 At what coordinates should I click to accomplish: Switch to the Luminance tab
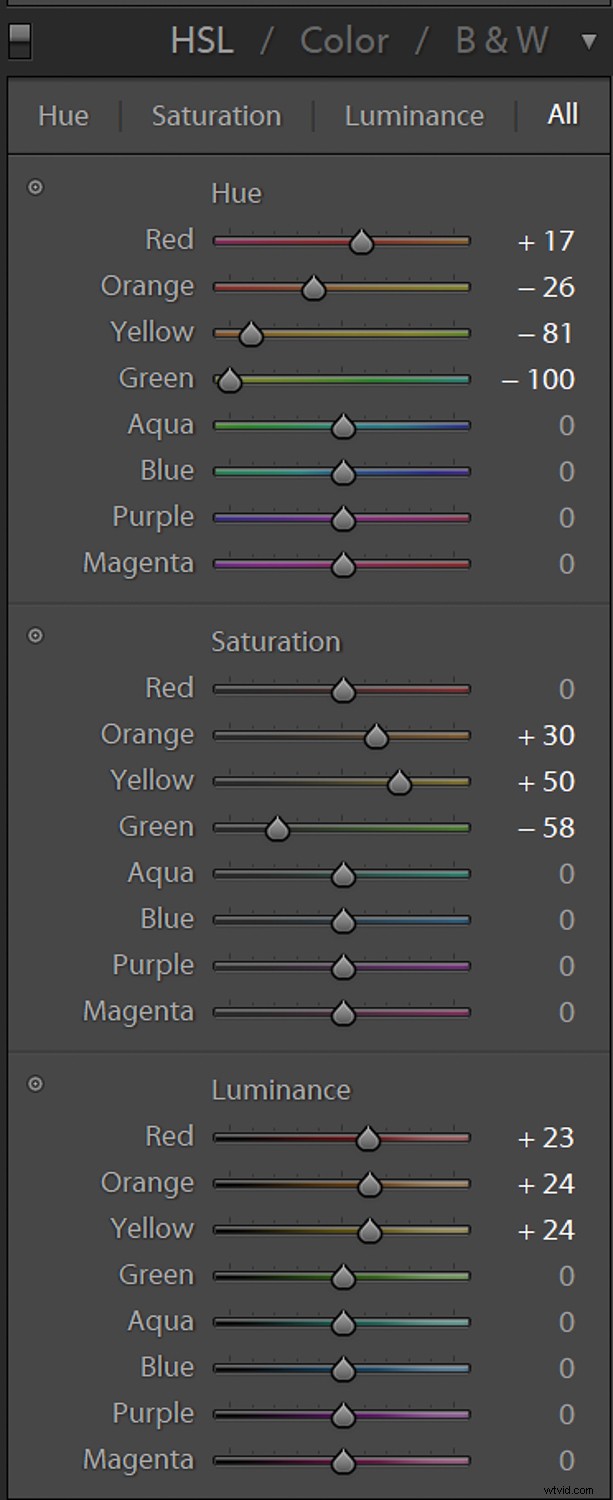(x=414, y=116)
